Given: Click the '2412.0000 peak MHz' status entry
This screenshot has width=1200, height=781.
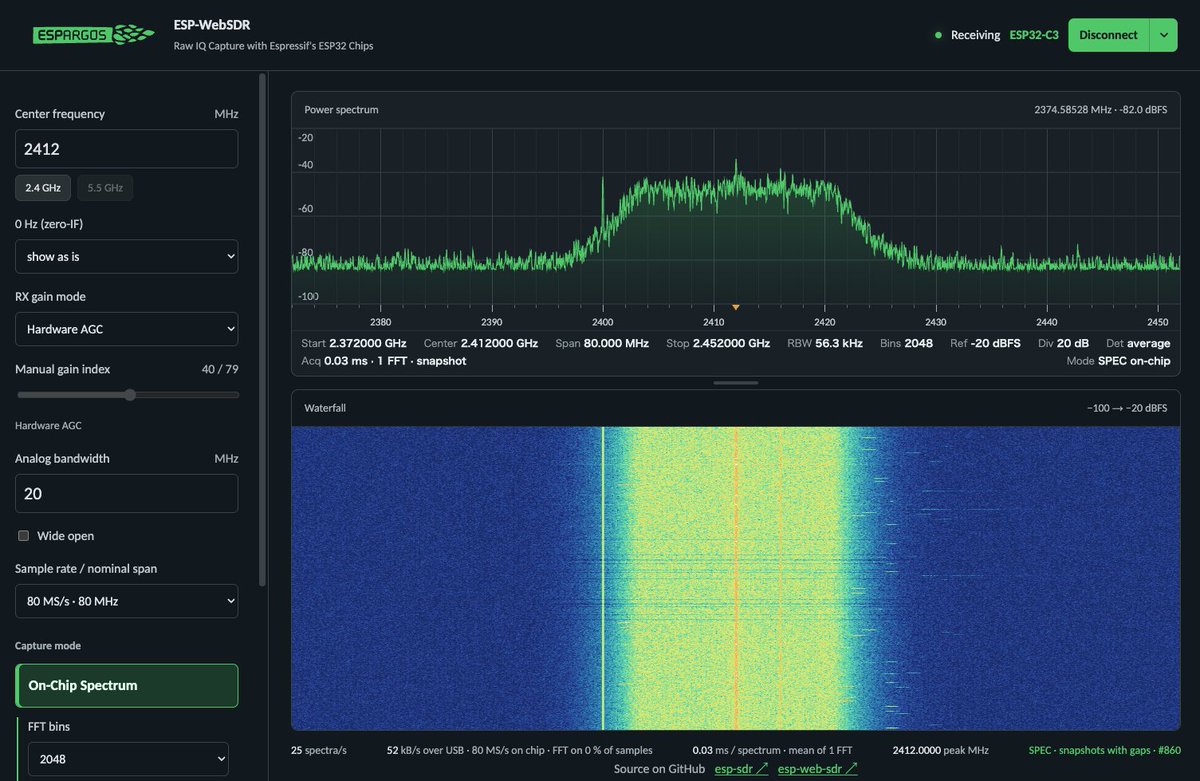Looking at the screenshot, I should (x=940, y=750).
